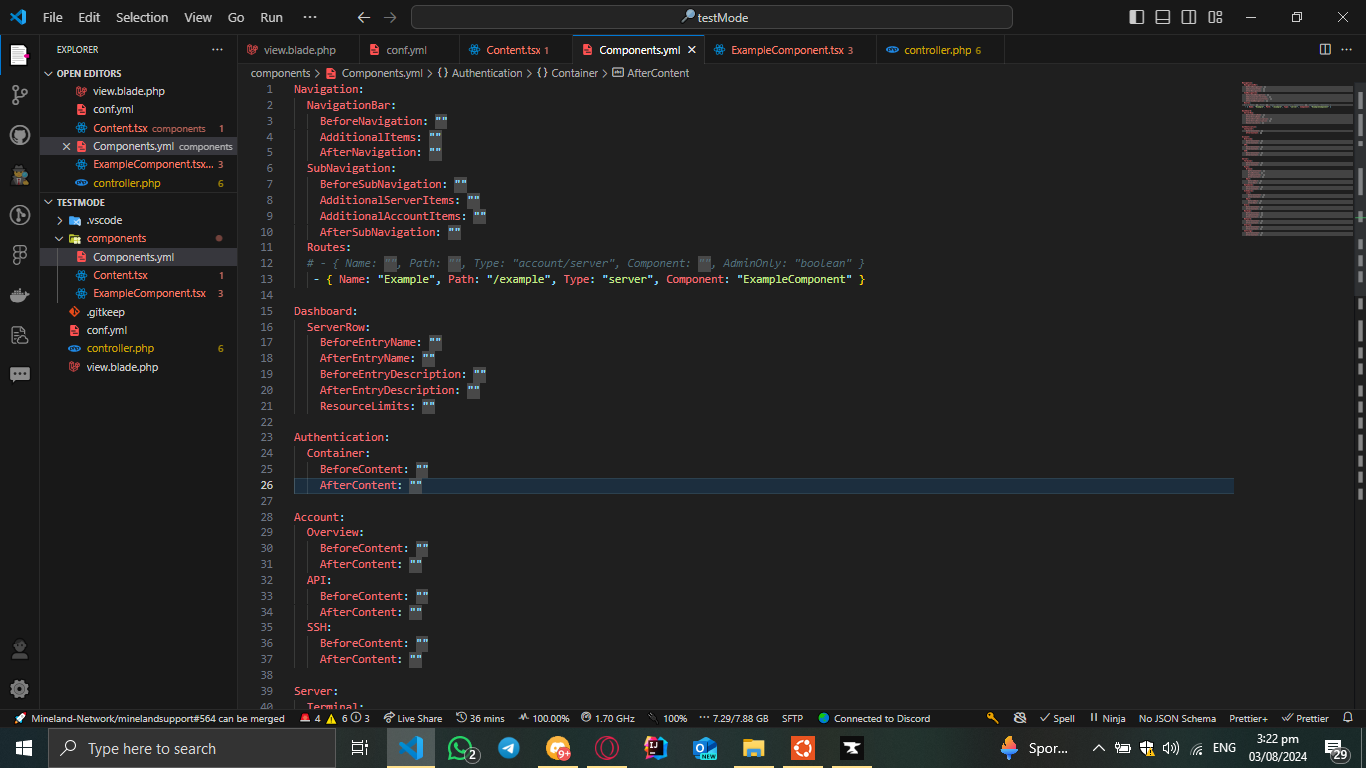
Task: Toggle the secondary sidebar visibility
Action: (1189, 17)
